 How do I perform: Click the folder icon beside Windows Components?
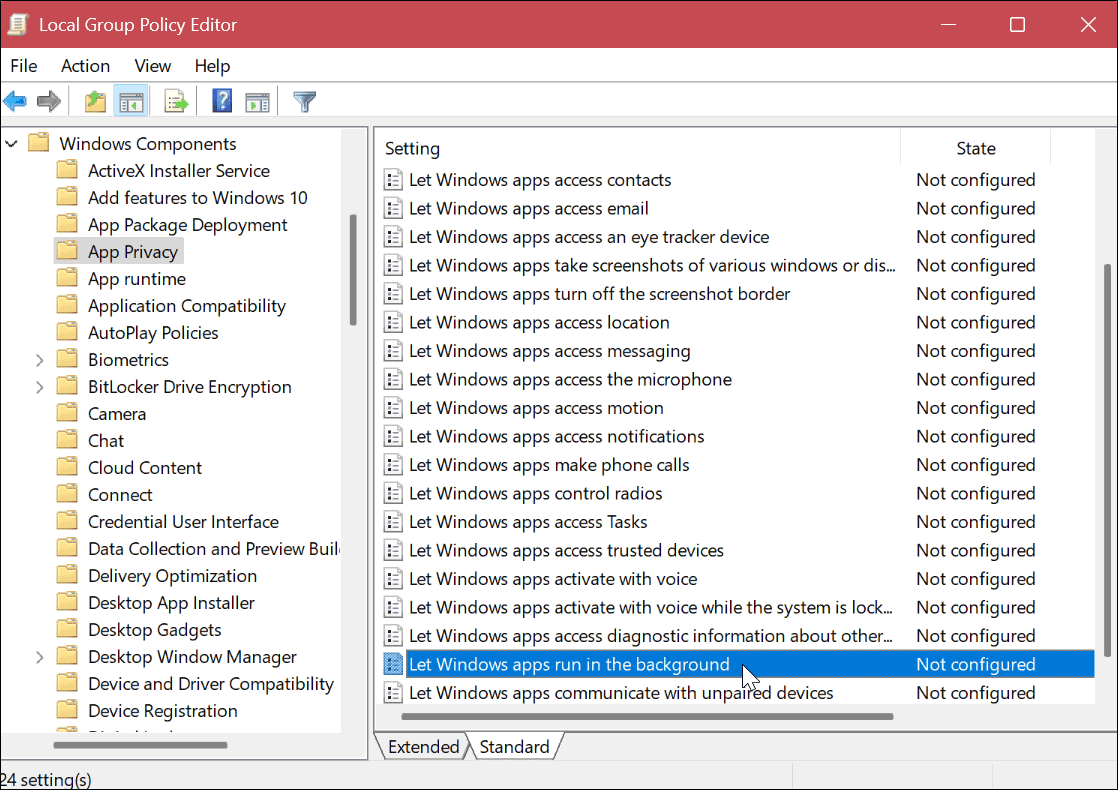39,143
